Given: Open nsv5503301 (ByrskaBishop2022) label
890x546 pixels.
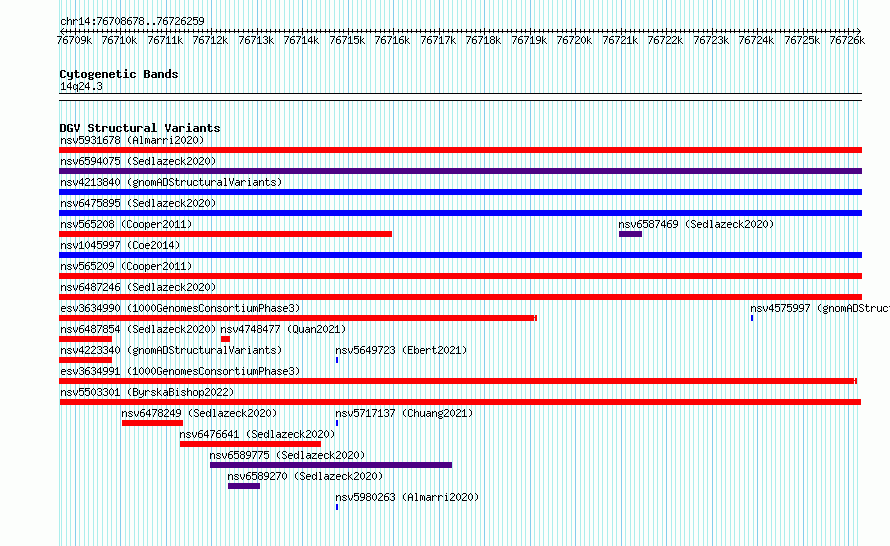Looking at the screenshot, I should click(x=147, y=392).
